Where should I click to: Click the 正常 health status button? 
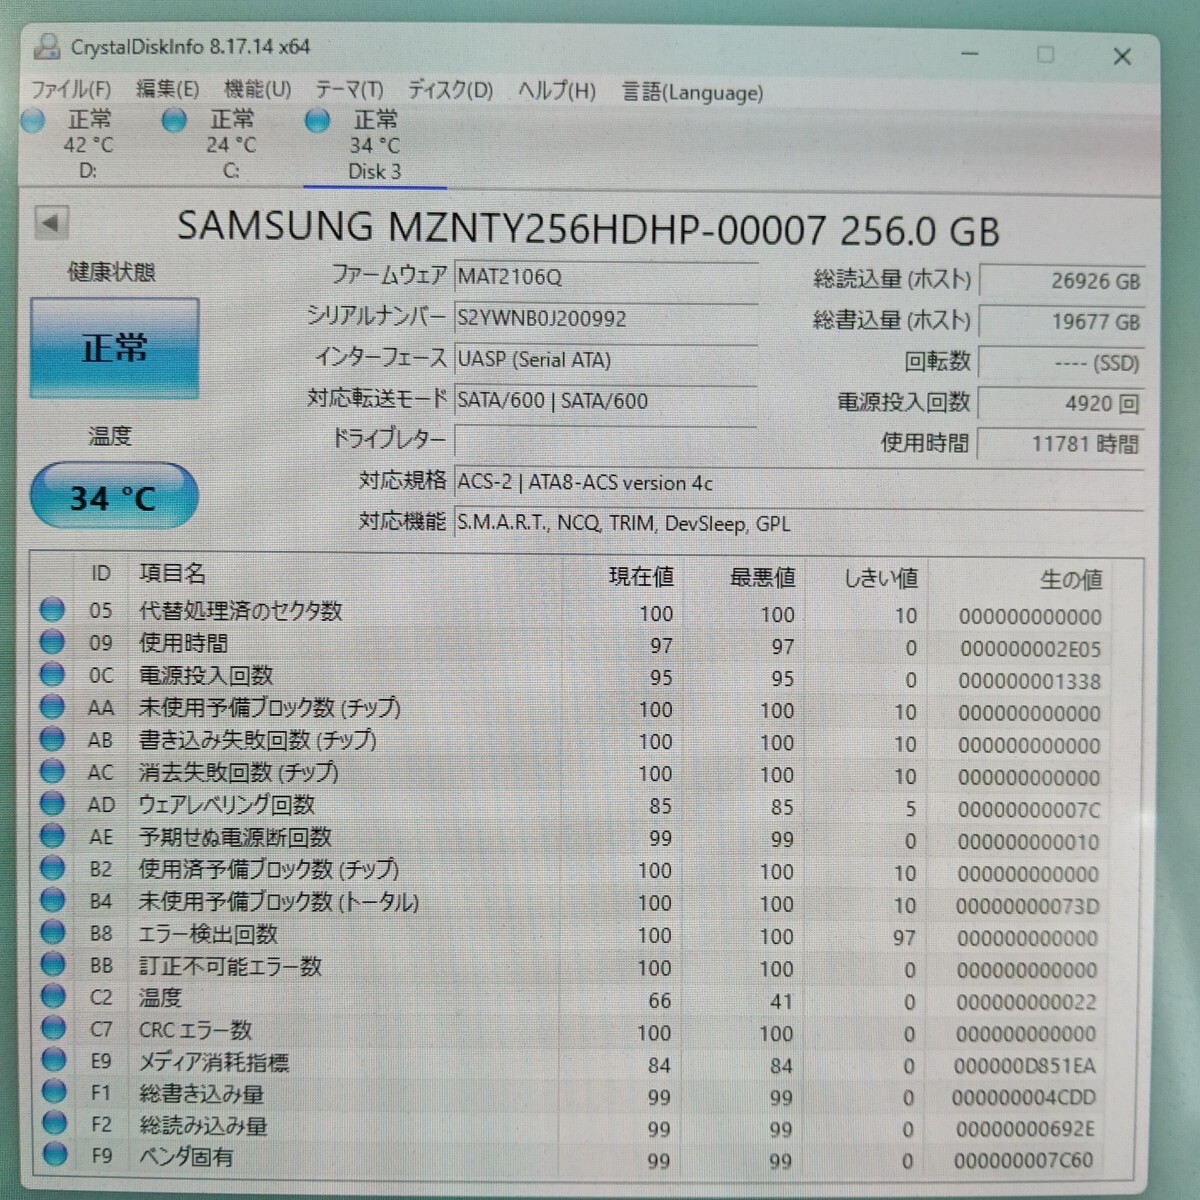[114, 348]
